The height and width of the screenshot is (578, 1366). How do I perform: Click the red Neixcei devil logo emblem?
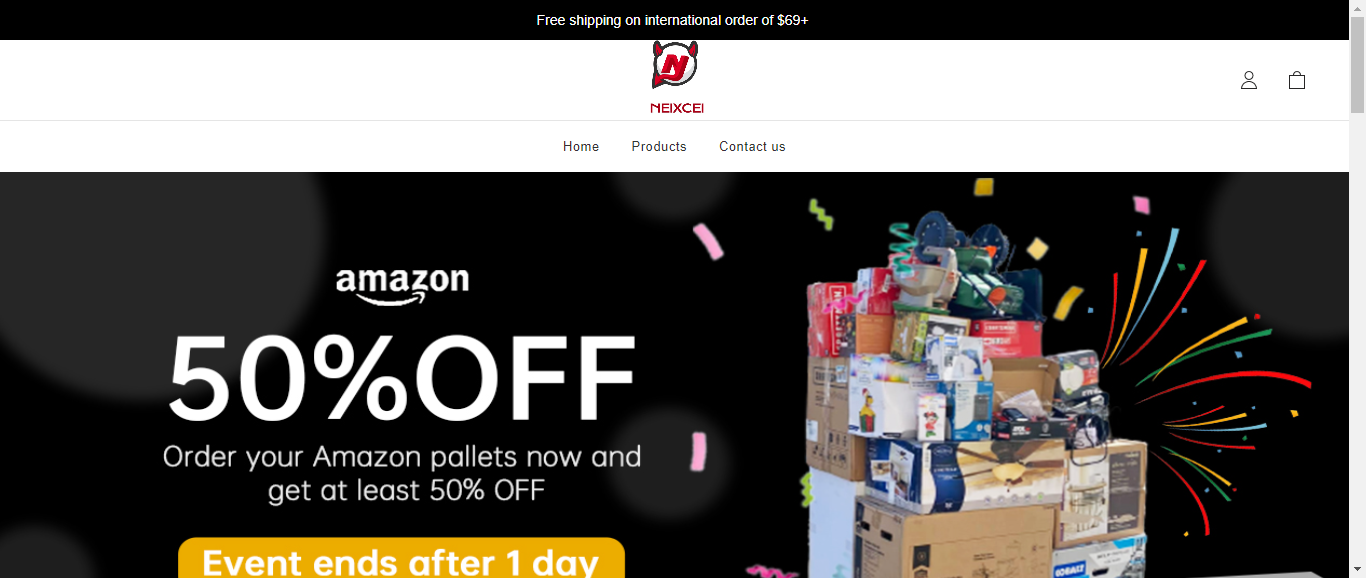(x=675, y=65)
